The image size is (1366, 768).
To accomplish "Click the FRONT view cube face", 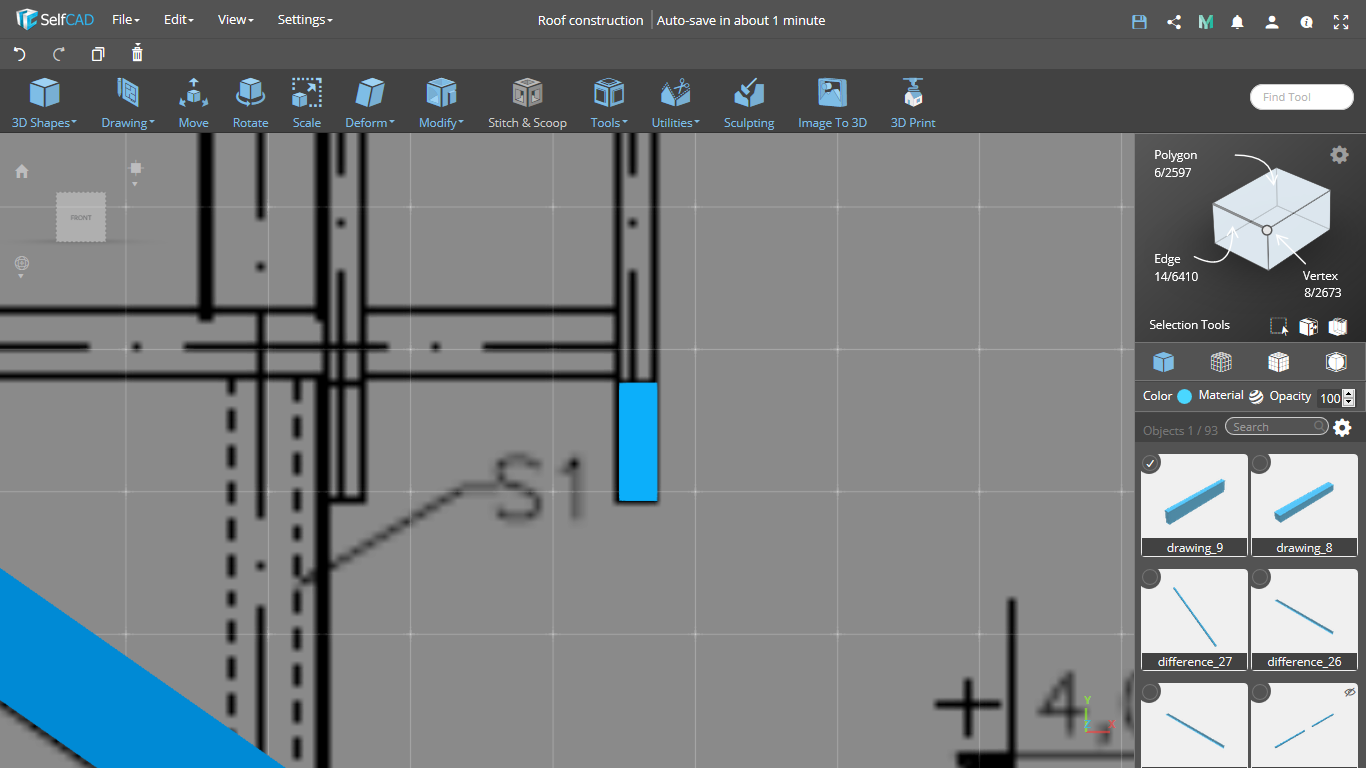I will click(x=81, y=217).
